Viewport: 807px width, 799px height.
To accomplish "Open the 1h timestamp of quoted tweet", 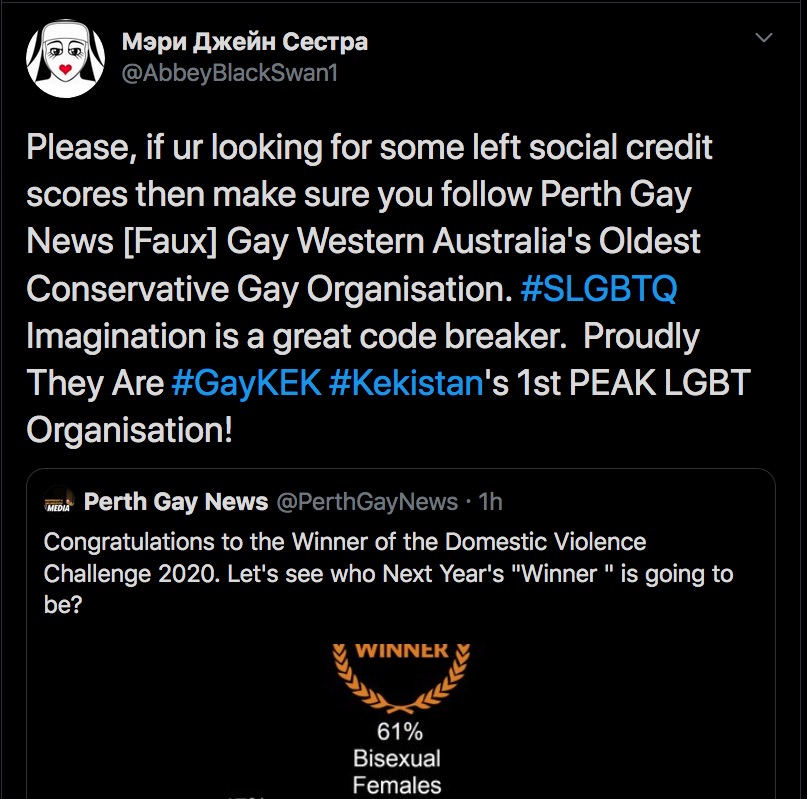I will [491, 502].
